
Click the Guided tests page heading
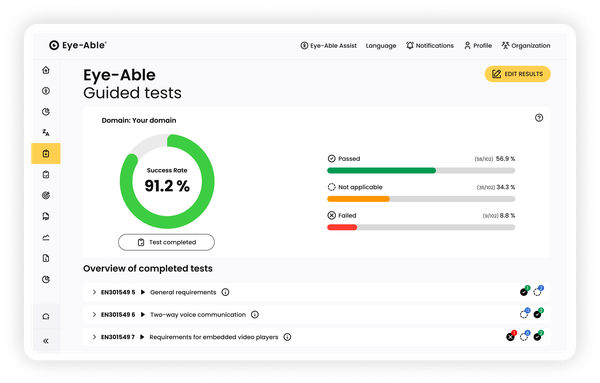tap(132, 93)
